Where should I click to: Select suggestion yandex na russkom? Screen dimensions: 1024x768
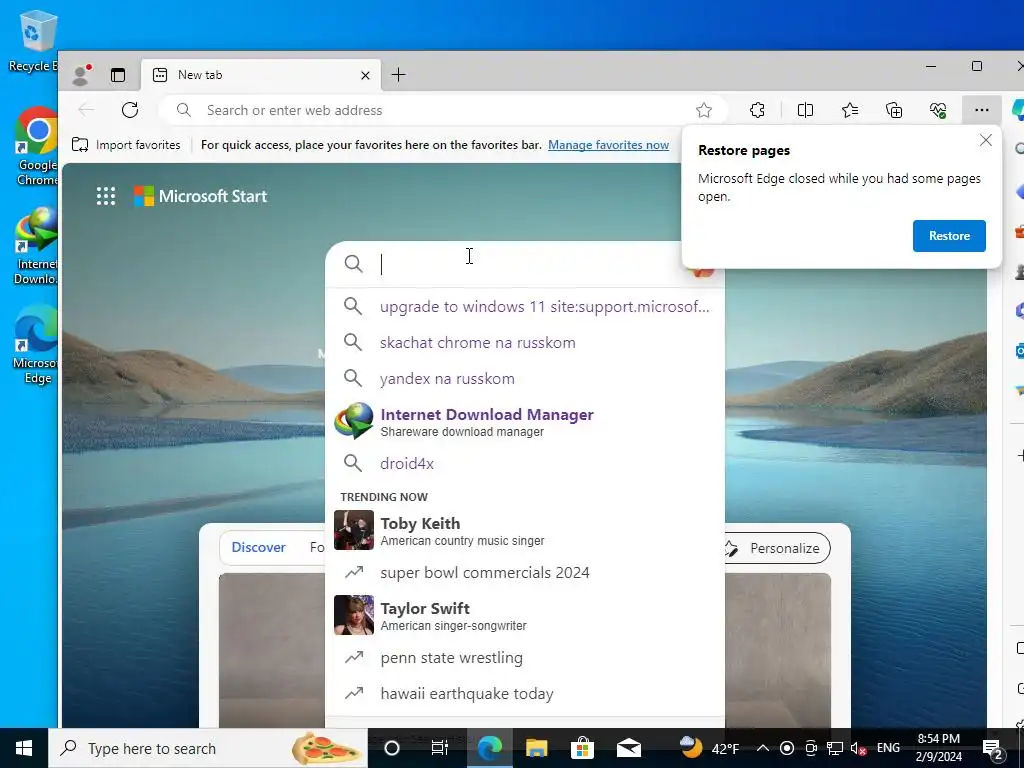point(525,378)
